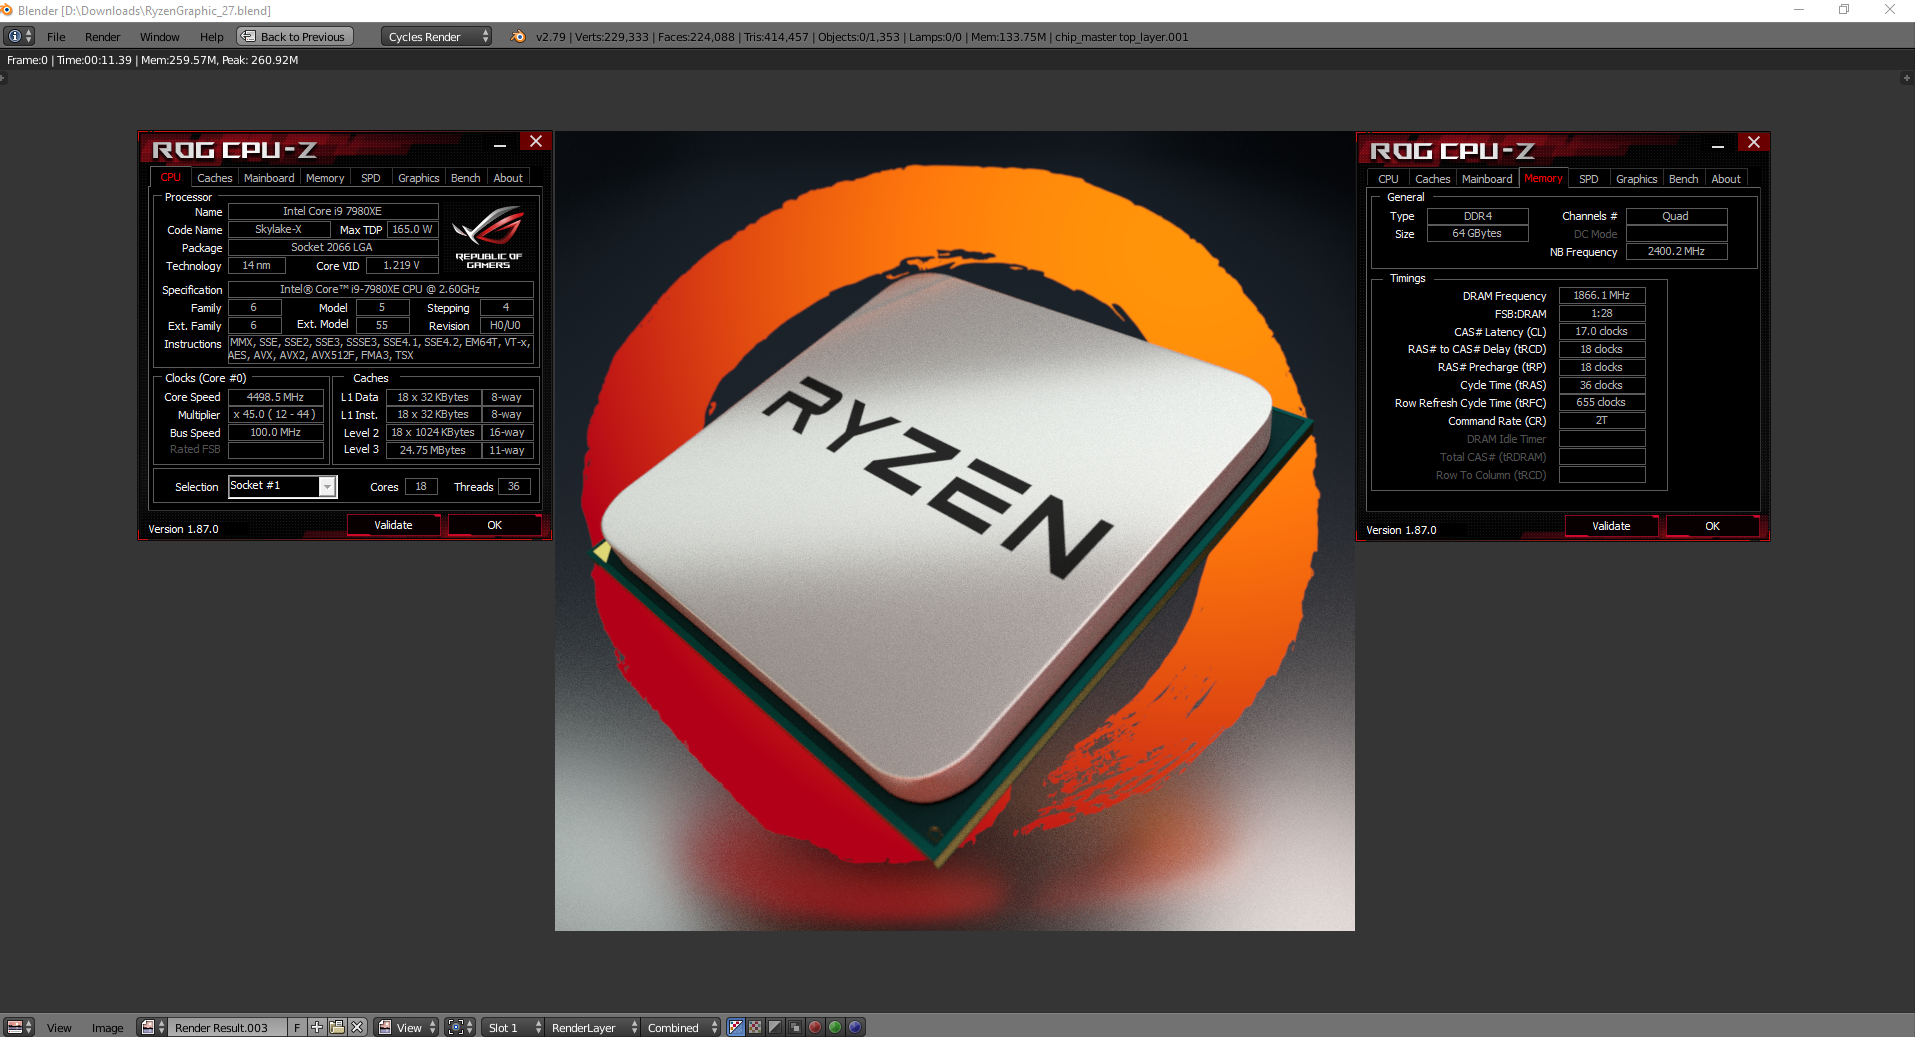This screenshot has width=1915, height=1037.
Task: Show only the red channel
Action: point(815,1027)
